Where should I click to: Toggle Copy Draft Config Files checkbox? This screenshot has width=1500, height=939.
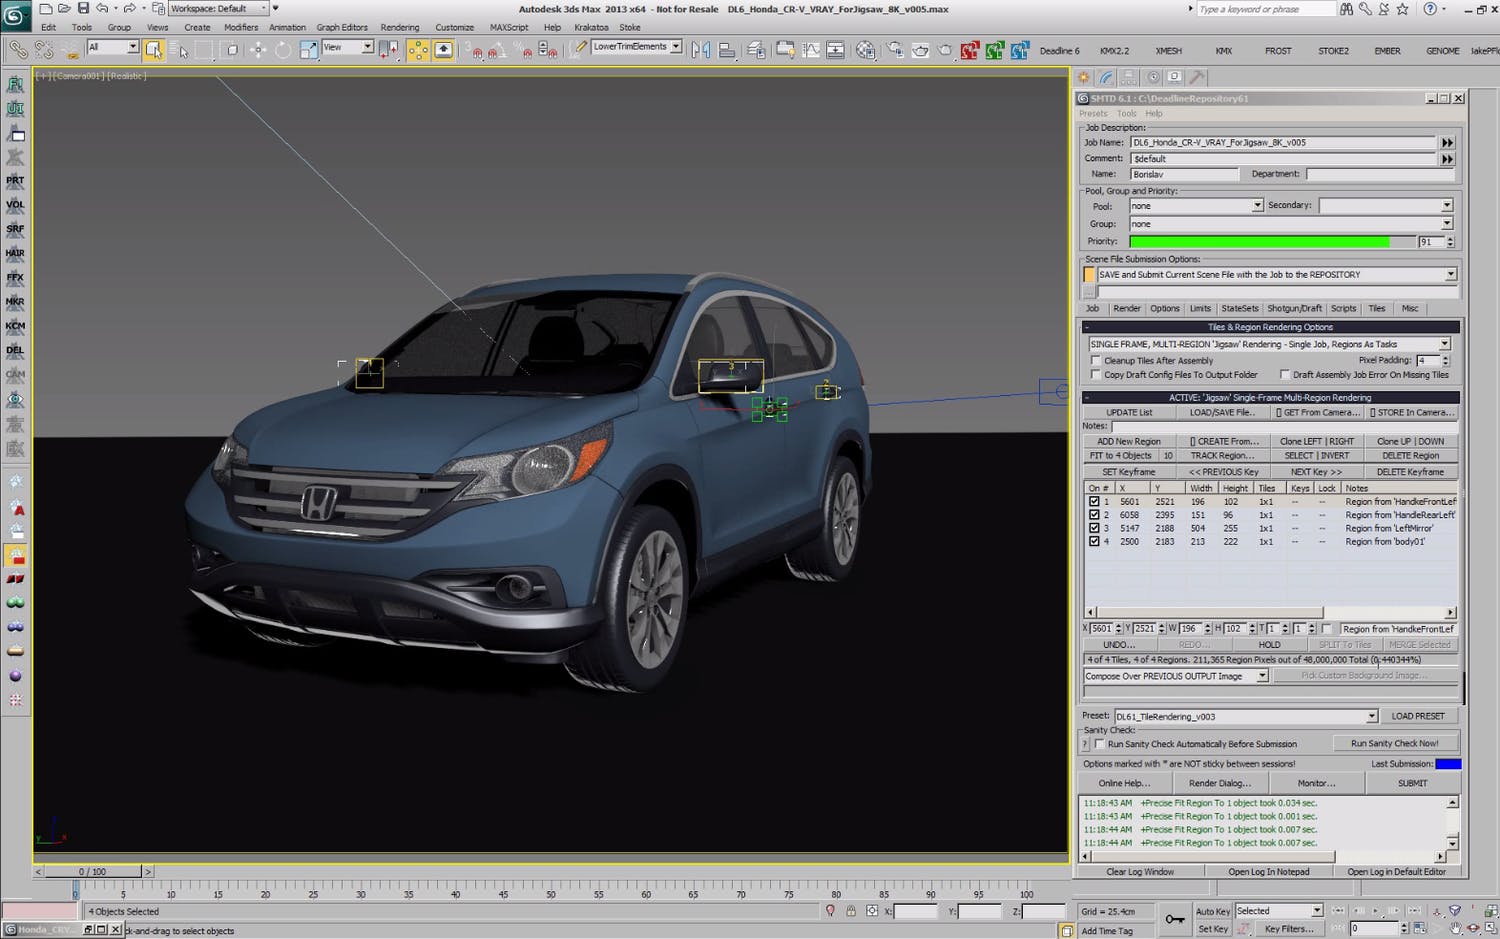(x=1096, y=375)
